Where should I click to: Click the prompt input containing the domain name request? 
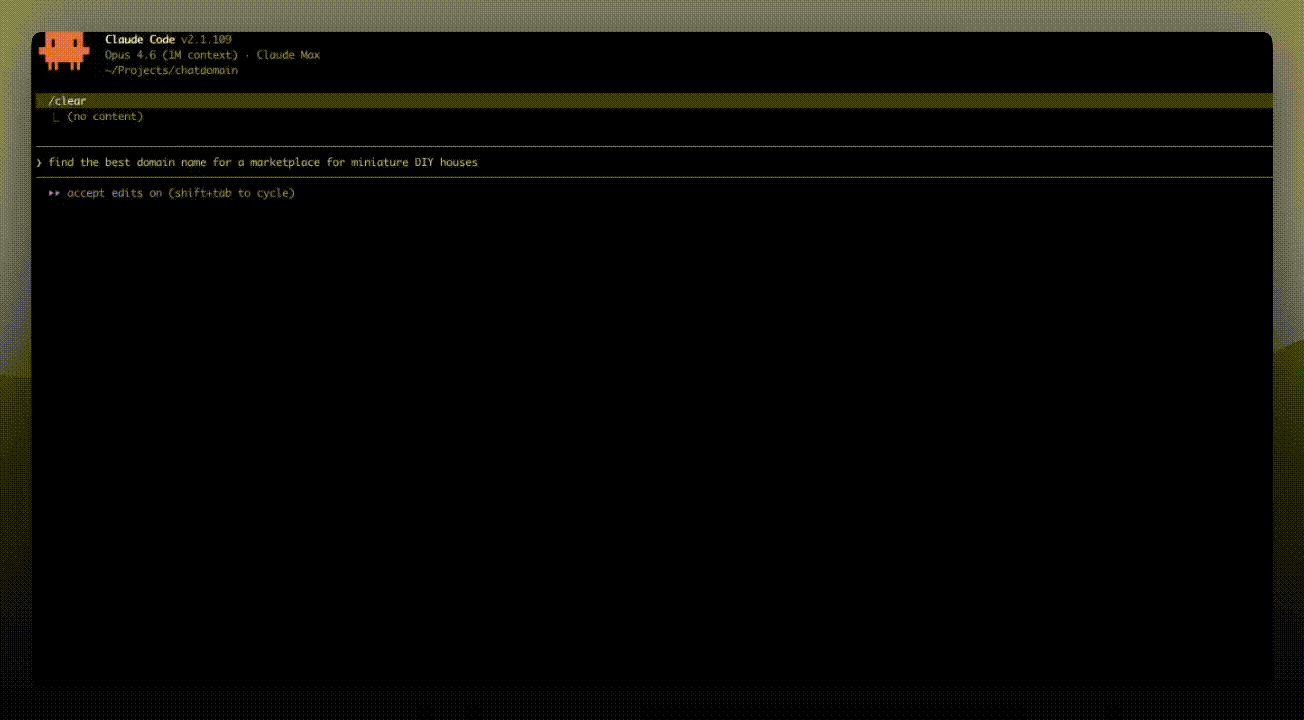pyautogui.click(x=654, y=162)
